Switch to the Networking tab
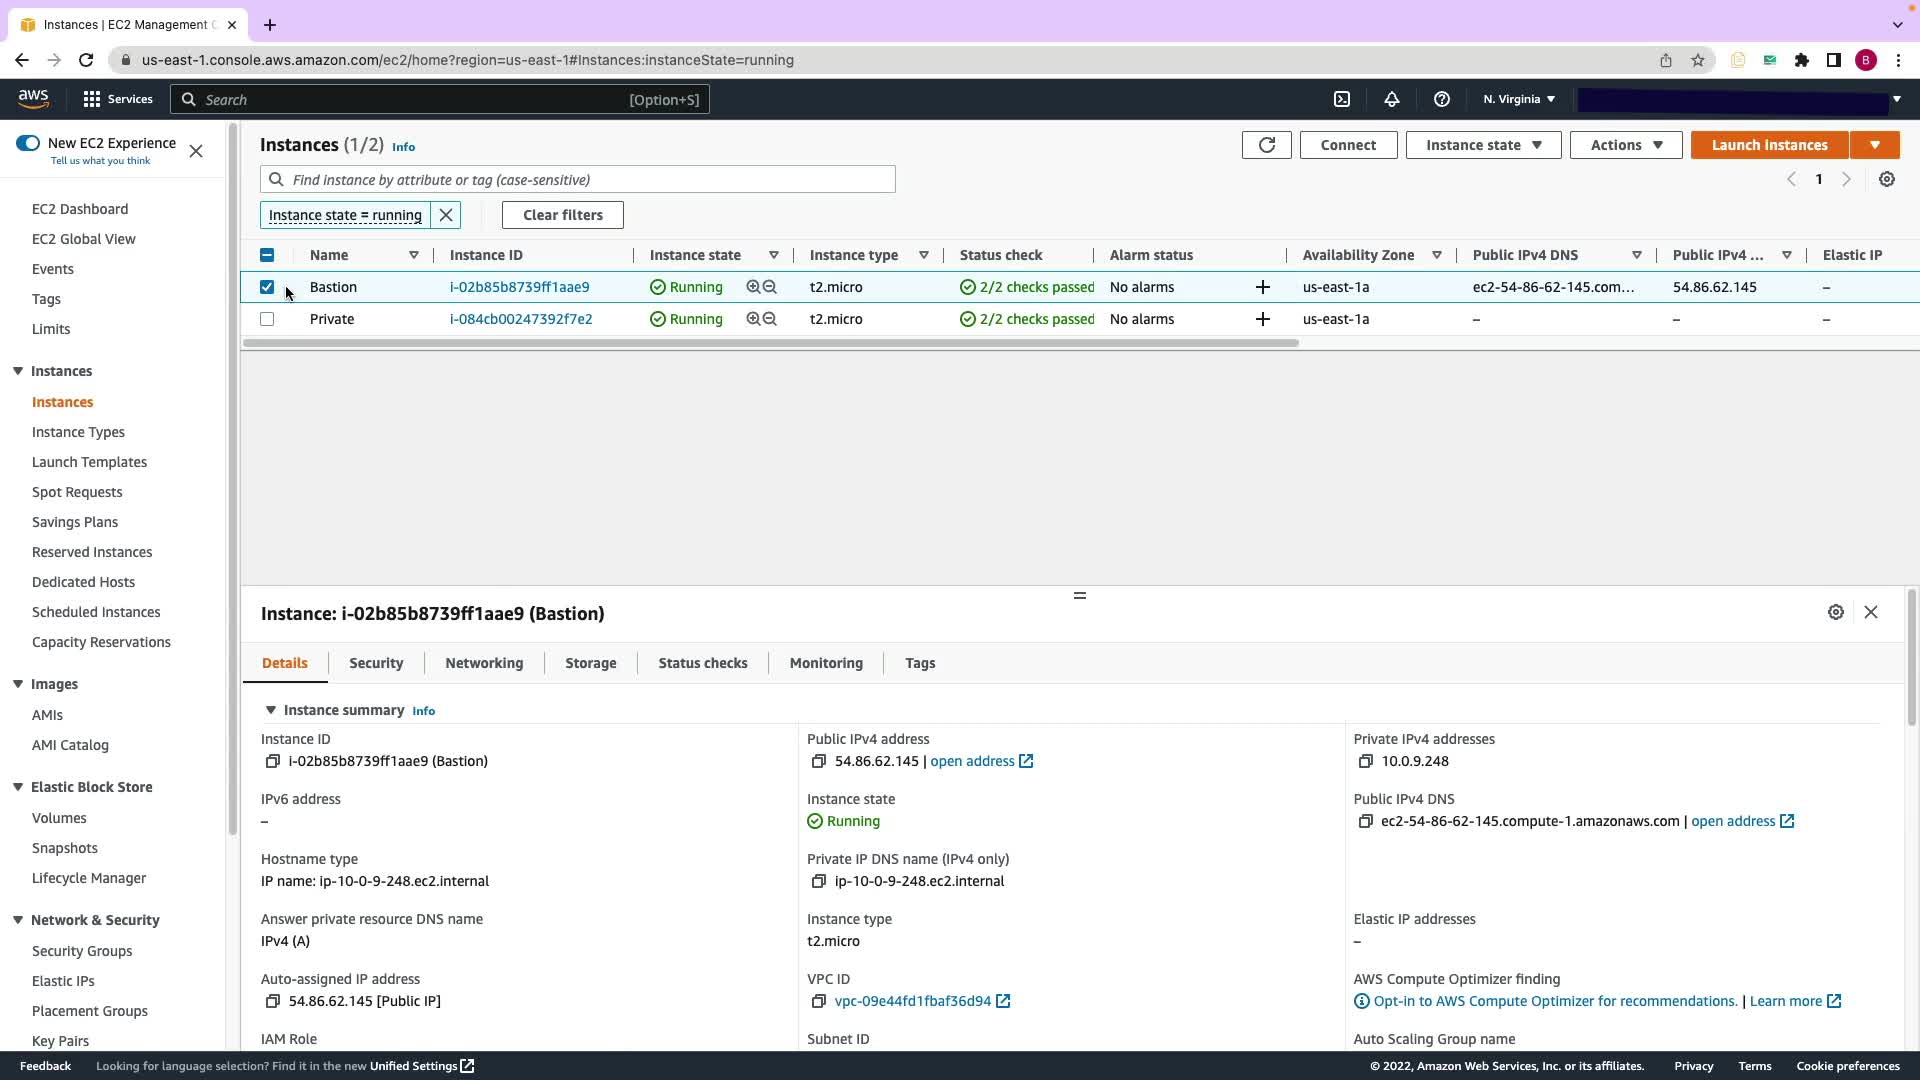This screenshot has width=1920, height=1080. [x=484, y=663]
